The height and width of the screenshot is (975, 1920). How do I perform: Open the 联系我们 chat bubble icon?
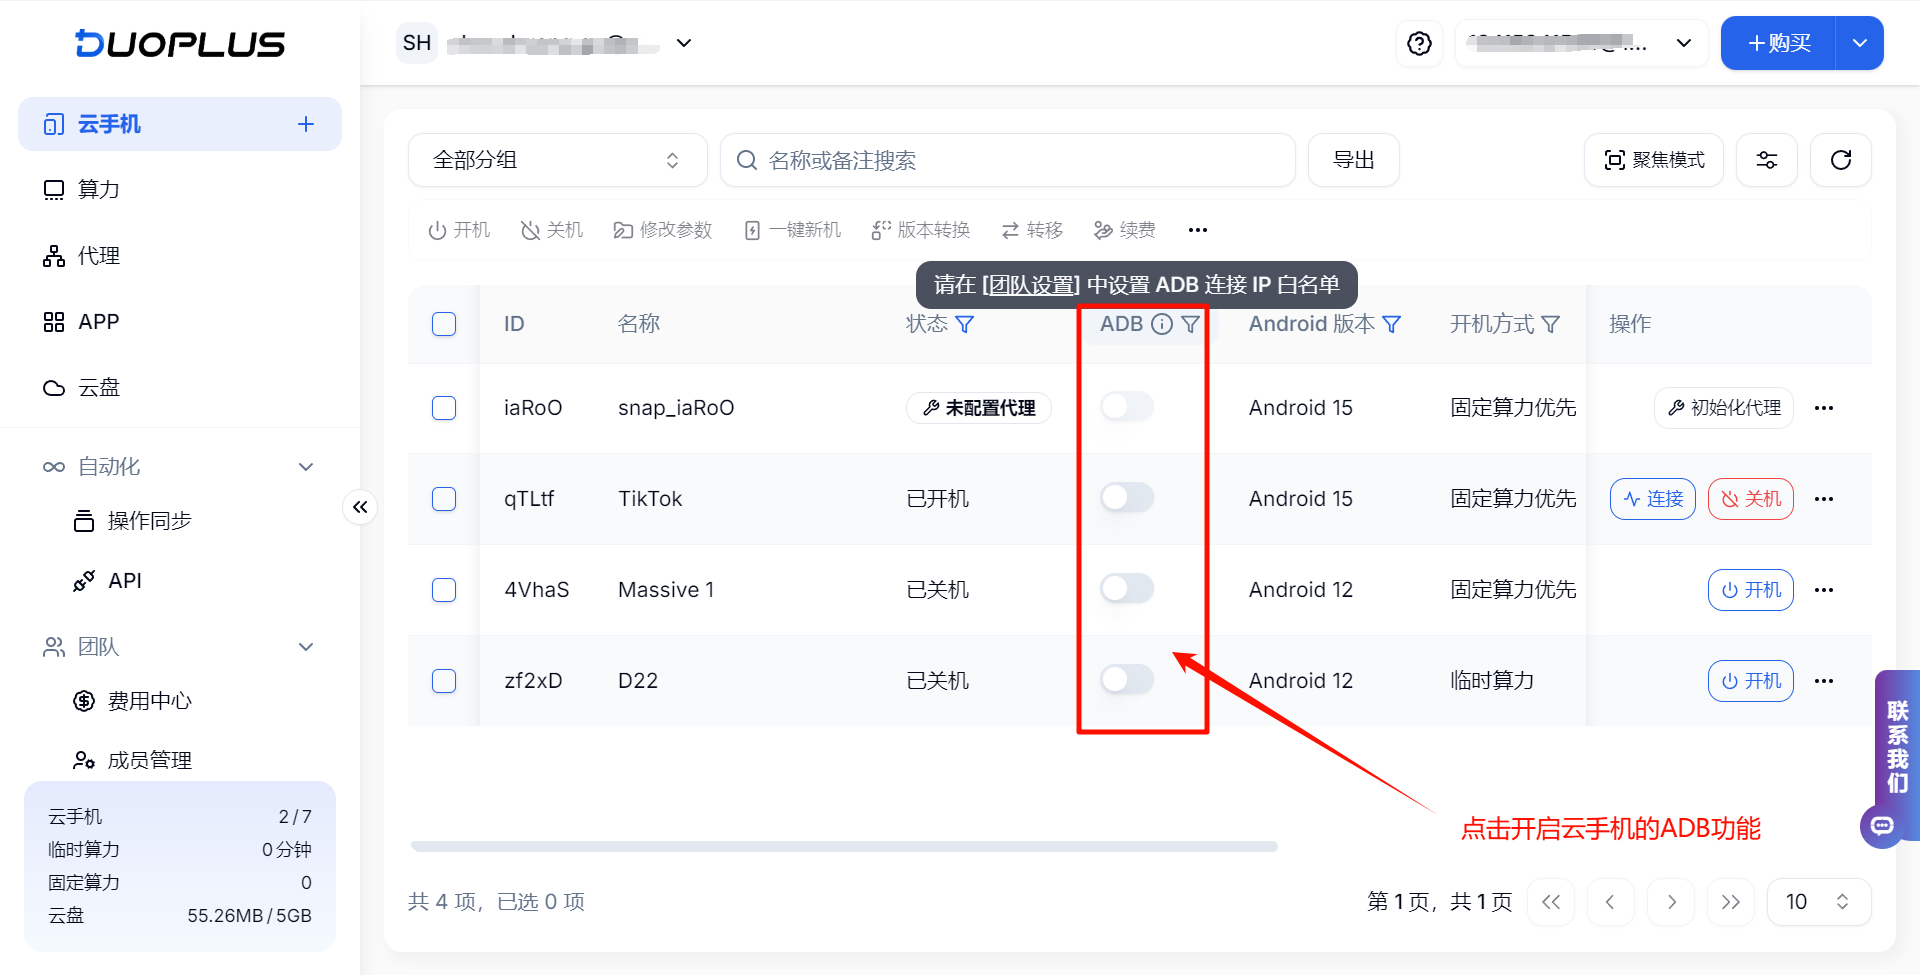pyautogui.click(x=1882, y=825)
